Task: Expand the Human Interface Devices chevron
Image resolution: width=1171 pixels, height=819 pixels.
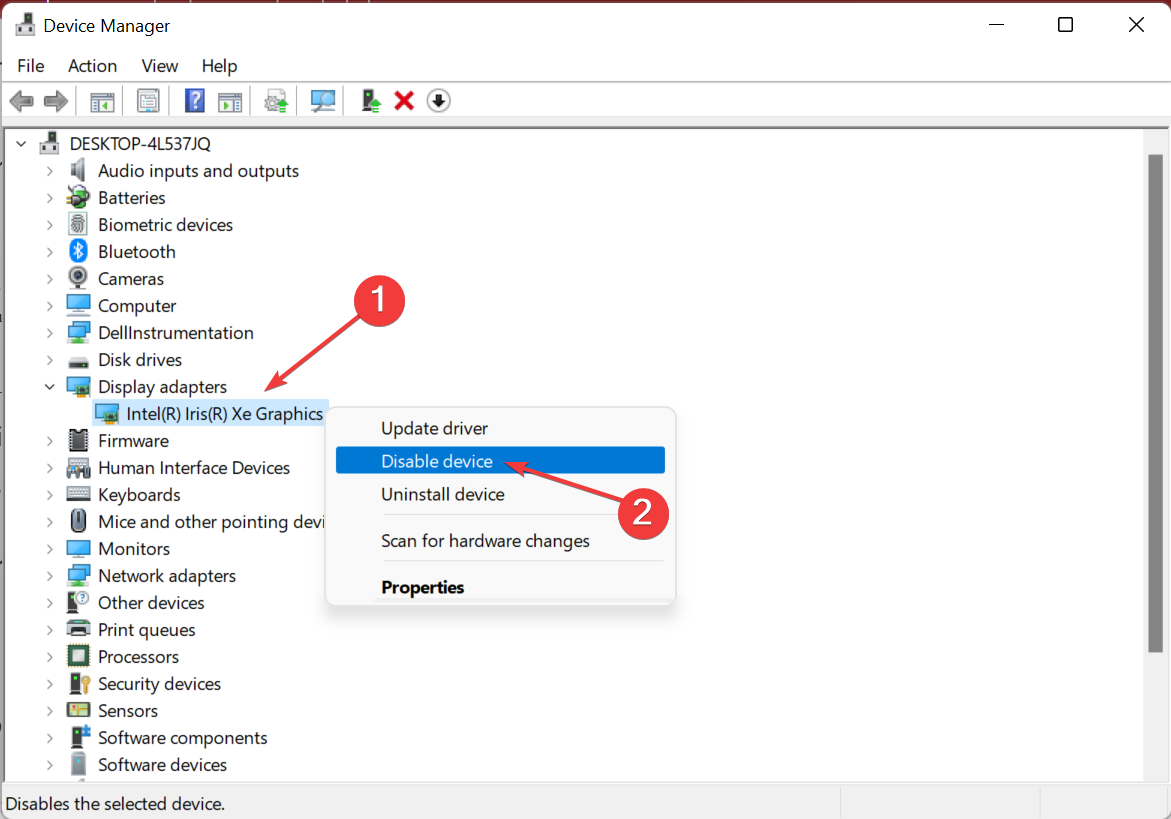Action: click(49, 468)
